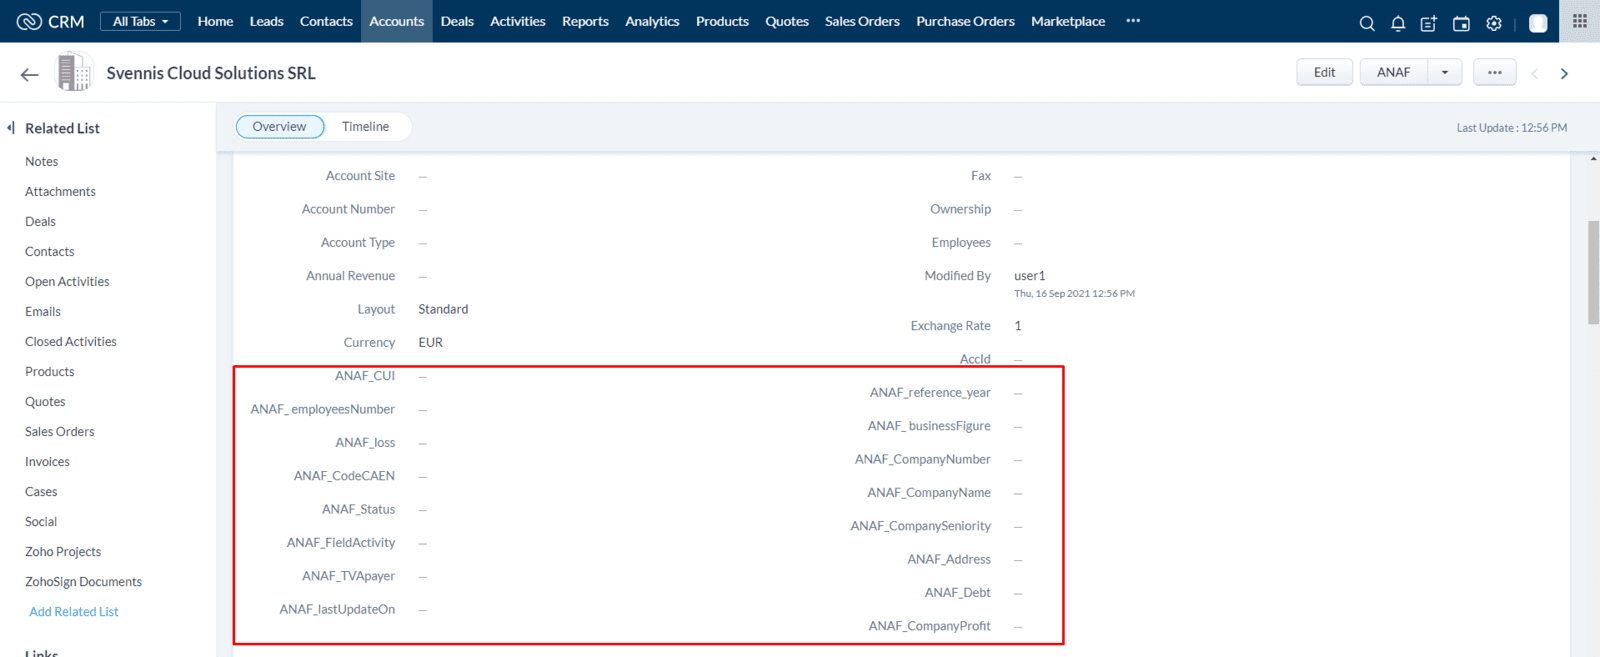Open more modules ellipsis in navbar

tap(1133, 21)
